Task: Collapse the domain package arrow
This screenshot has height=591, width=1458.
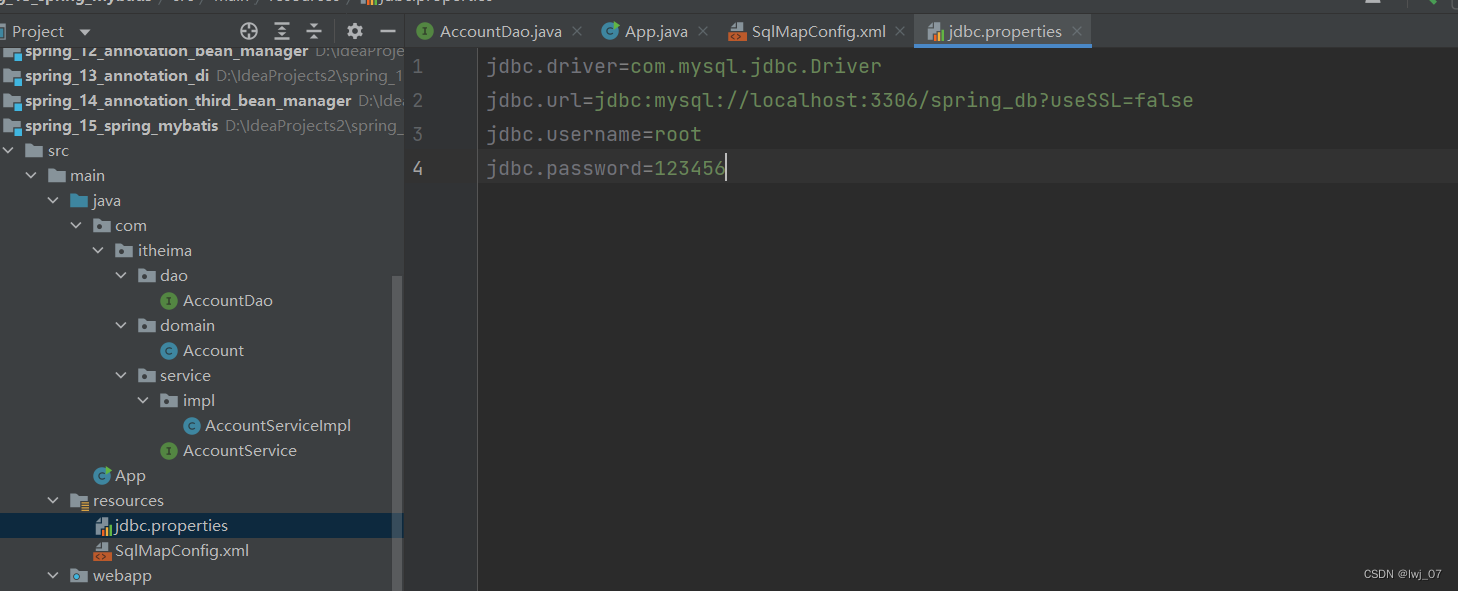Action: tap(121, 326)
